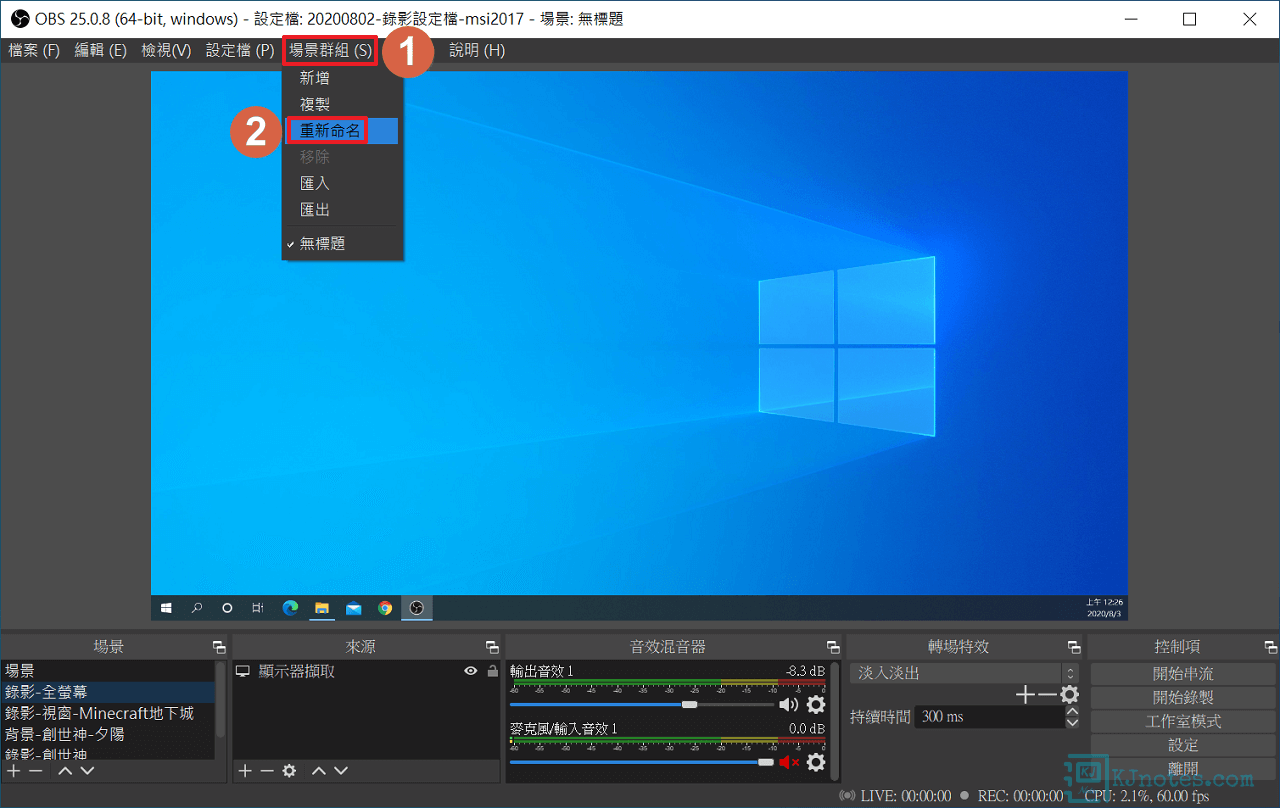This screenshot has width=1280, height=808.
Task: Move the selected source down
Action: pyautogui.click(x=341, y=770)
